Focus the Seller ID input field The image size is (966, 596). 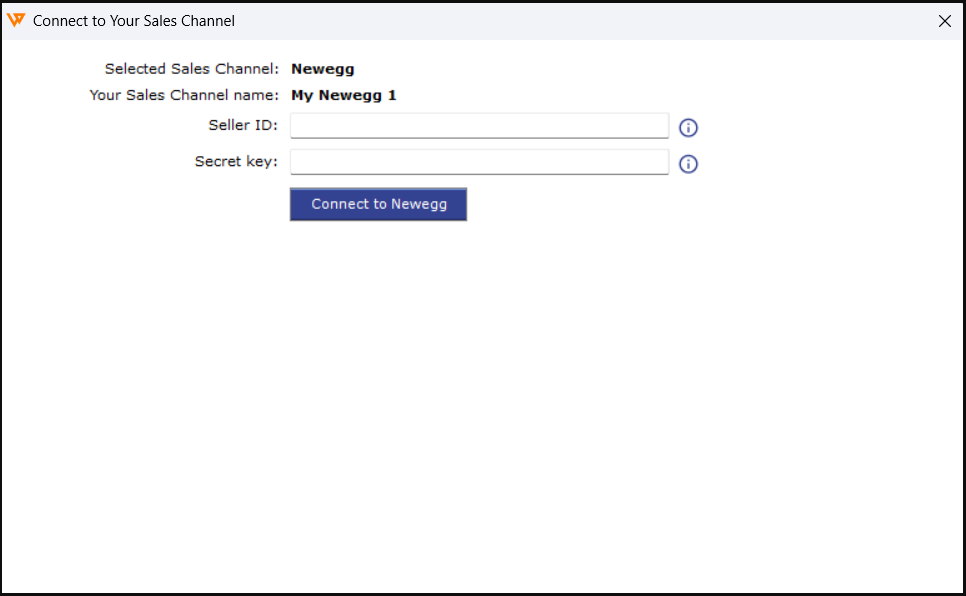point(479,126)
